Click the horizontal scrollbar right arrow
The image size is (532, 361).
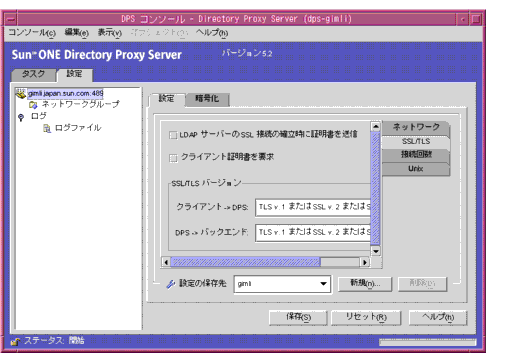pos(365,262)
